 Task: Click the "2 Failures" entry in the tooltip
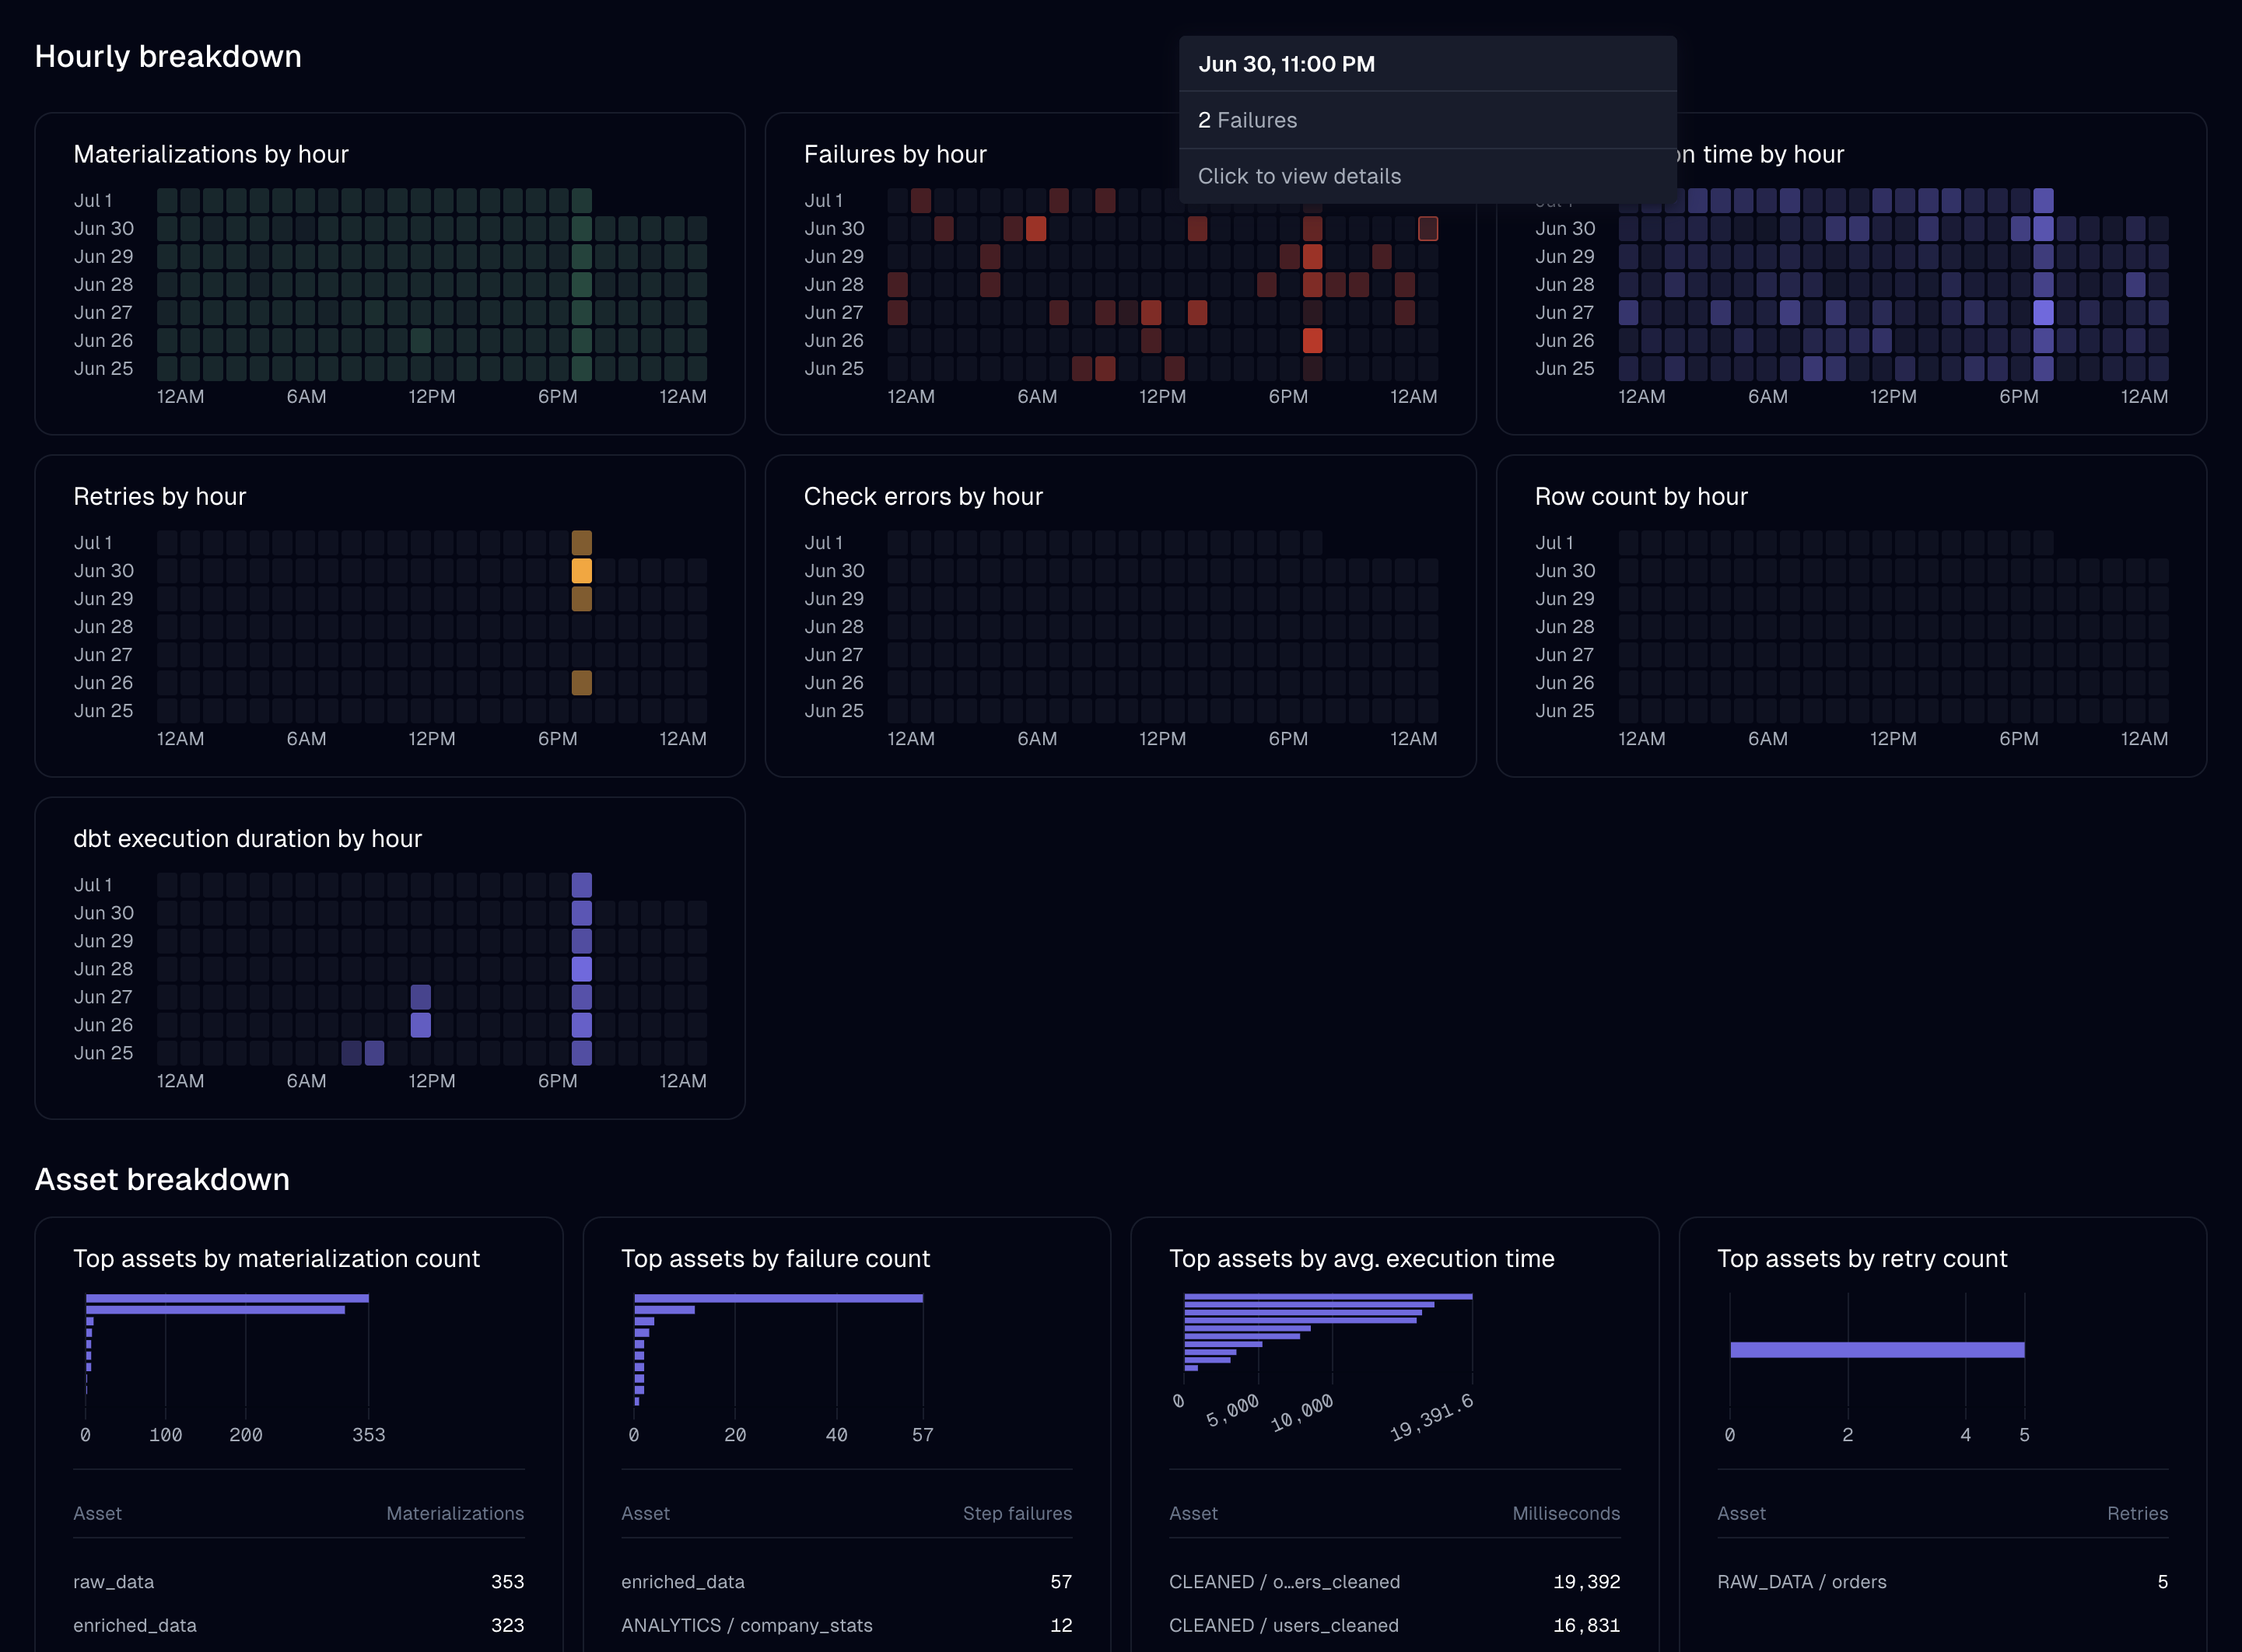click(1248, 120)
